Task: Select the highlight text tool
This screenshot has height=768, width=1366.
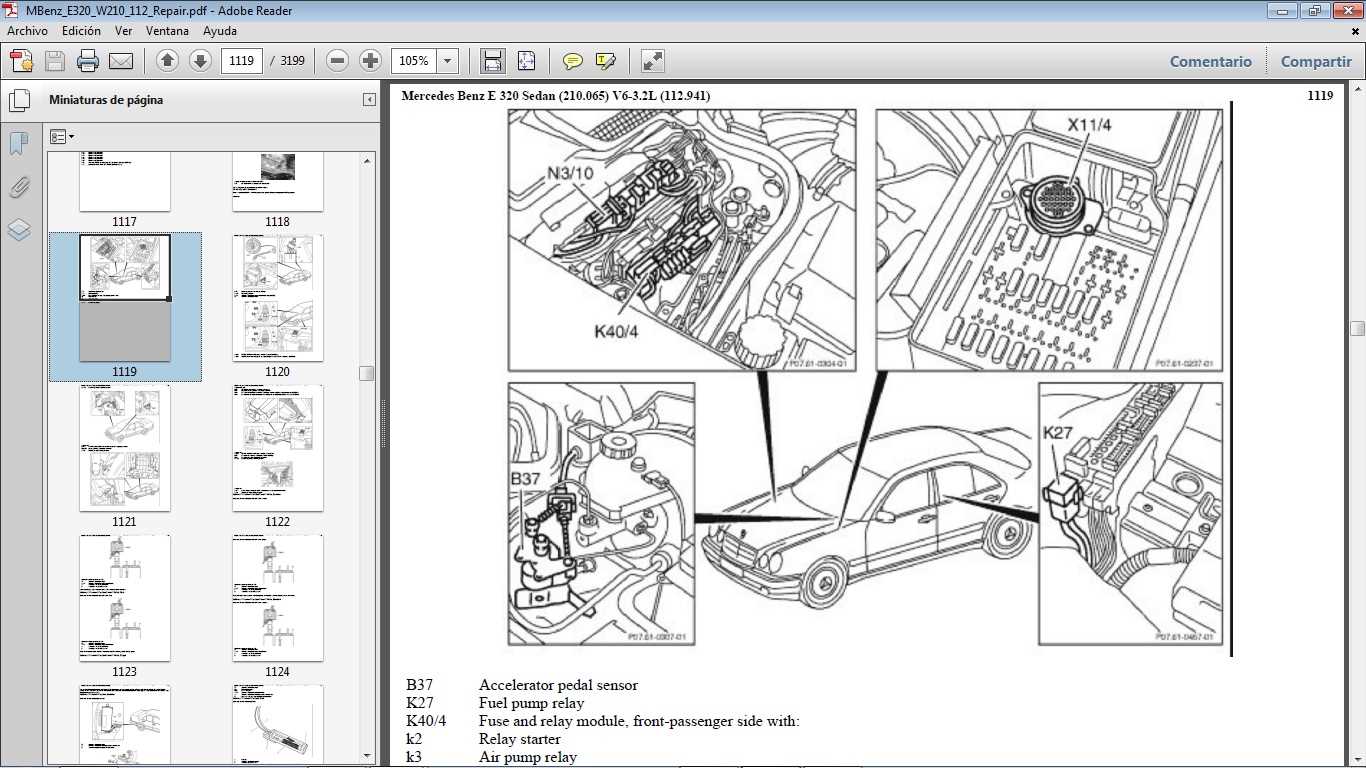Action: pyautogui.click(x=605, y=61)
